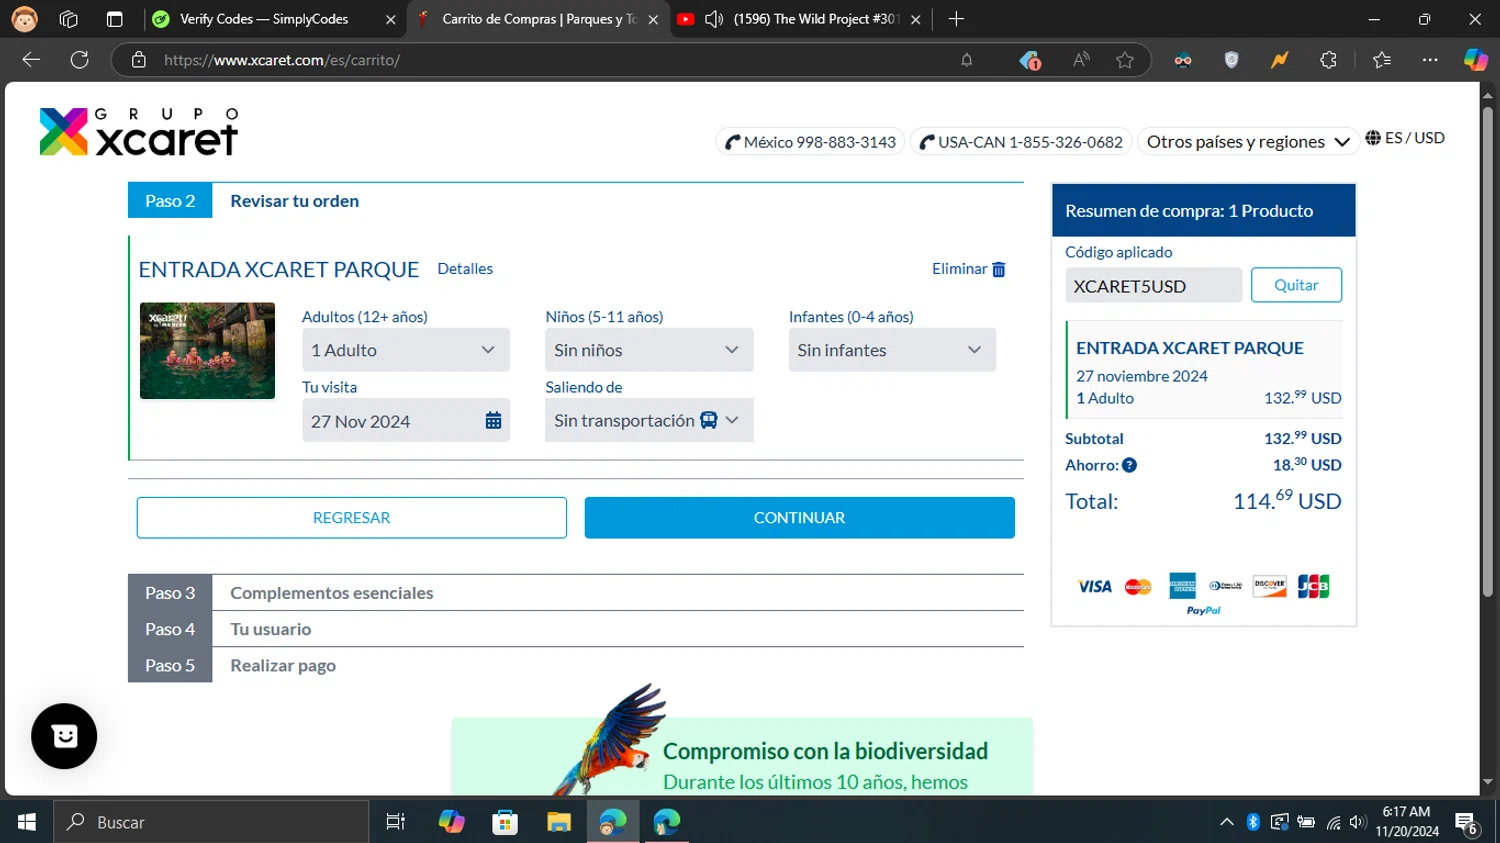Expand the Infantes quantity dropdown
Image resolution: width=1500 pixels, height=843 pixels.
(892, 350)
